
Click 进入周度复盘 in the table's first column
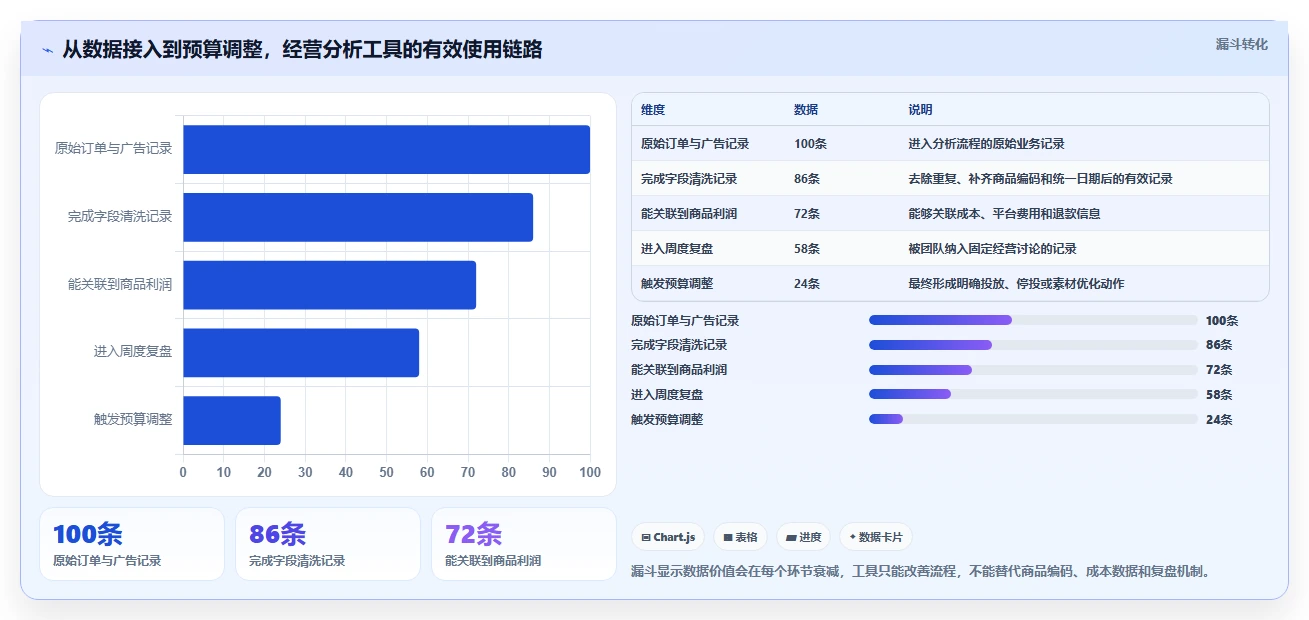click(677, 249)
